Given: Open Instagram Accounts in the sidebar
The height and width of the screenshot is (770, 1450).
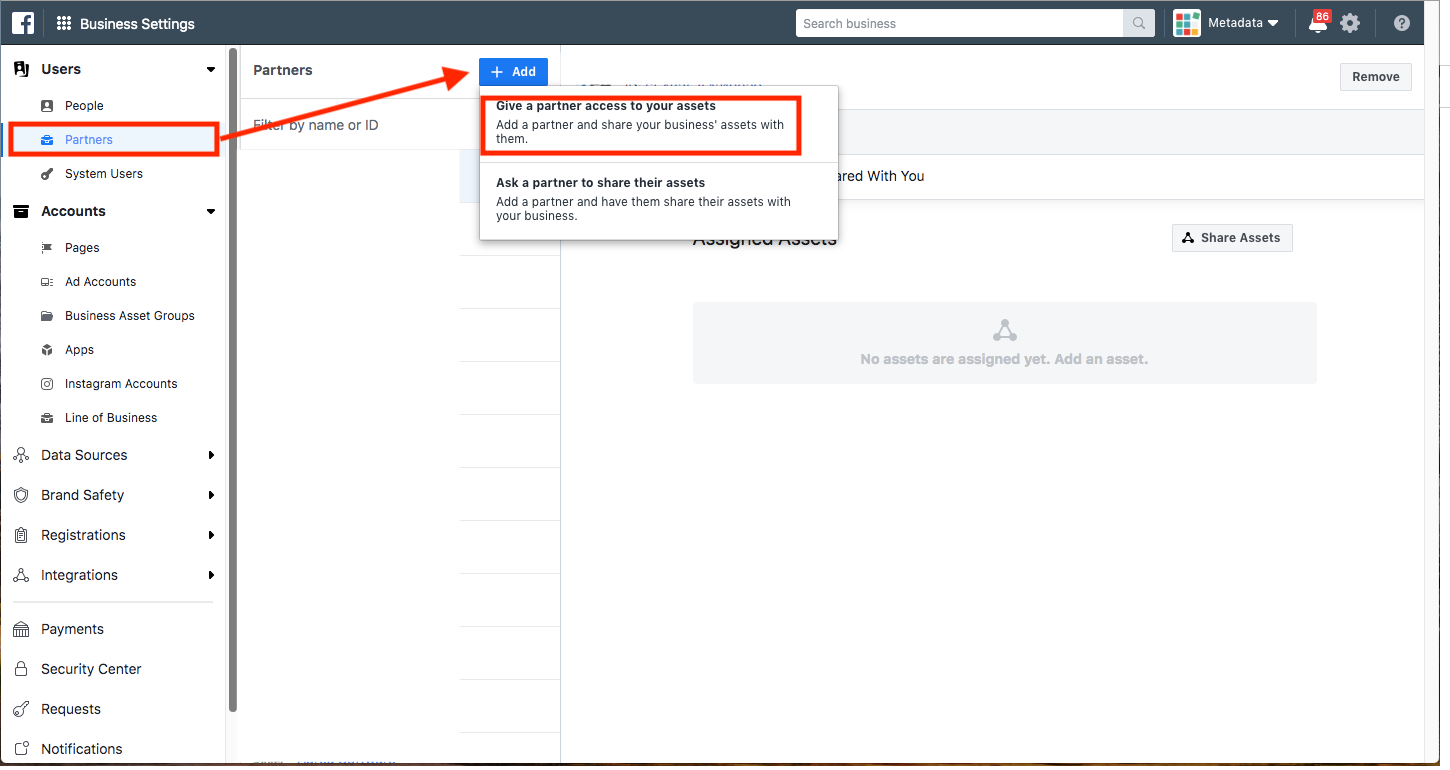Looking at the screenshot, I should tap(121, 384).
